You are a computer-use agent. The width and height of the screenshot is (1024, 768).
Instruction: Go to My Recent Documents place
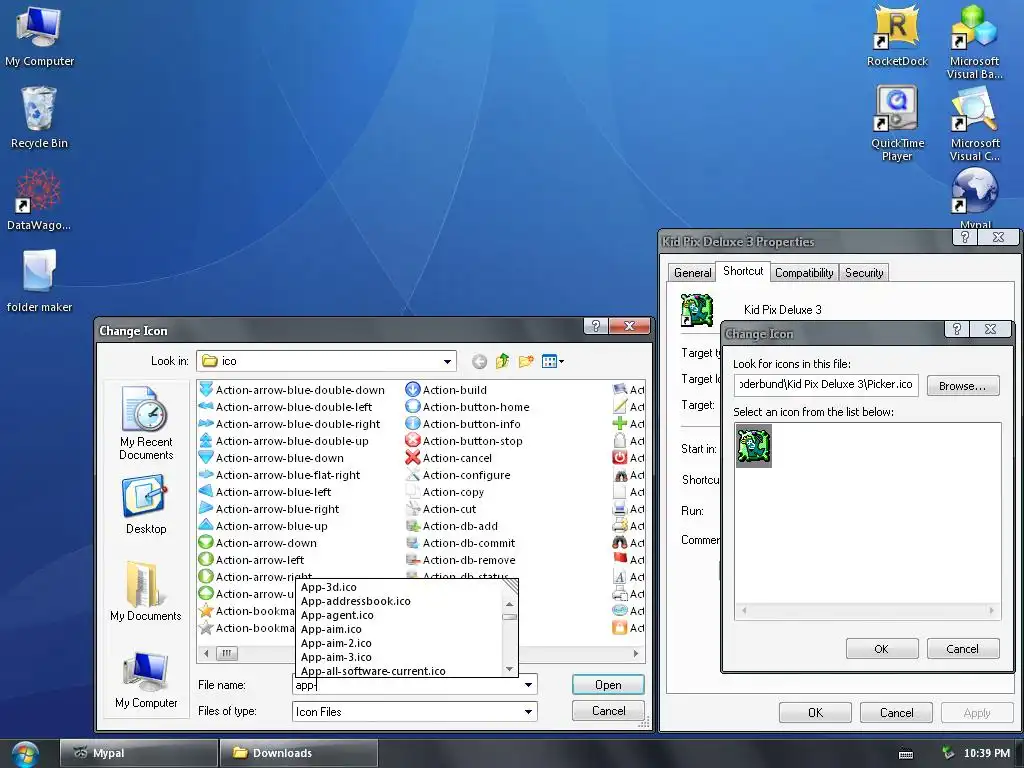point(146,423)
